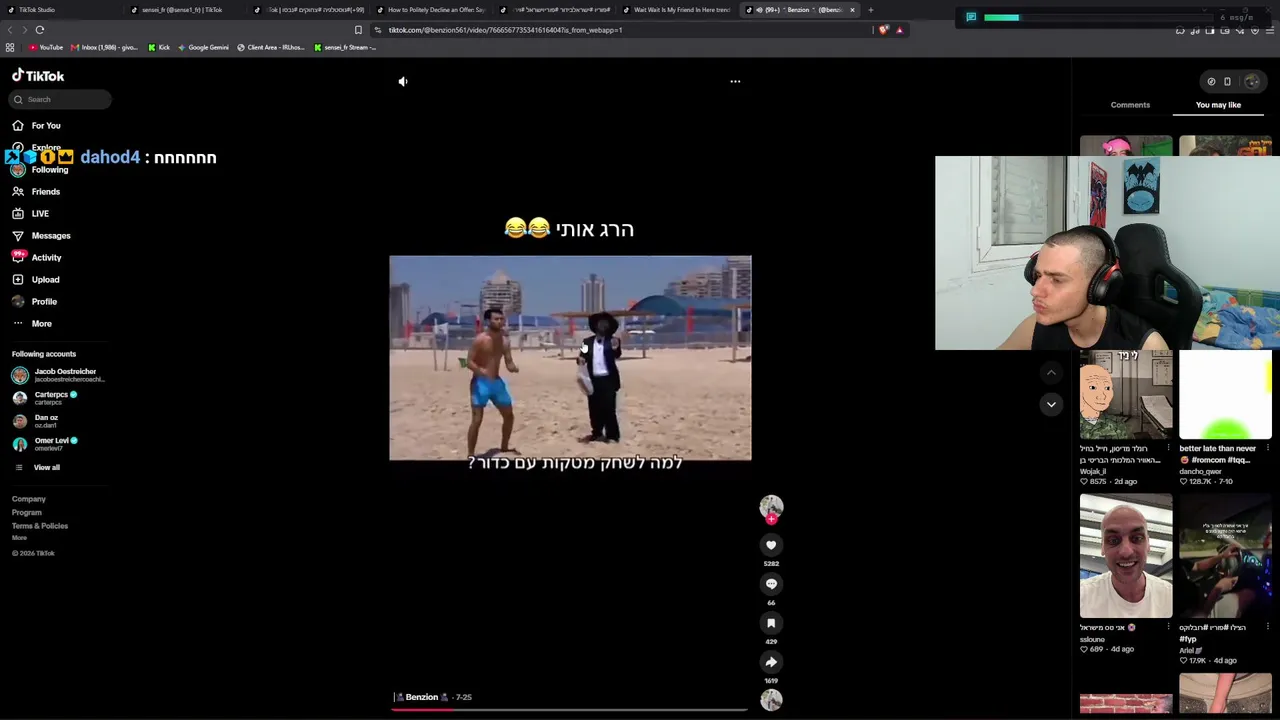Open the Wojak cartoon recommended video
The height and width of the screenshot is (720, 1280).
point(1126,395)
